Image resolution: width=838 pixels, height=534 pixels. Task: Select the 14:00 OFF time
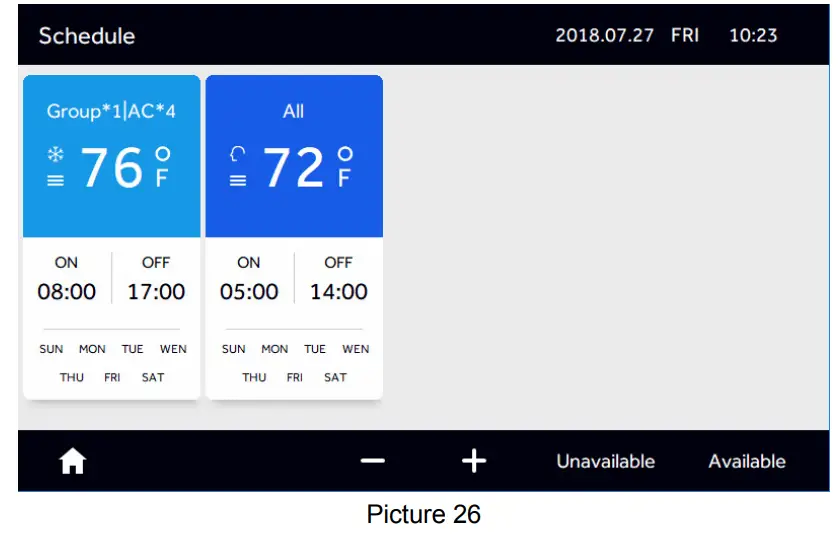tap(339, 292)
